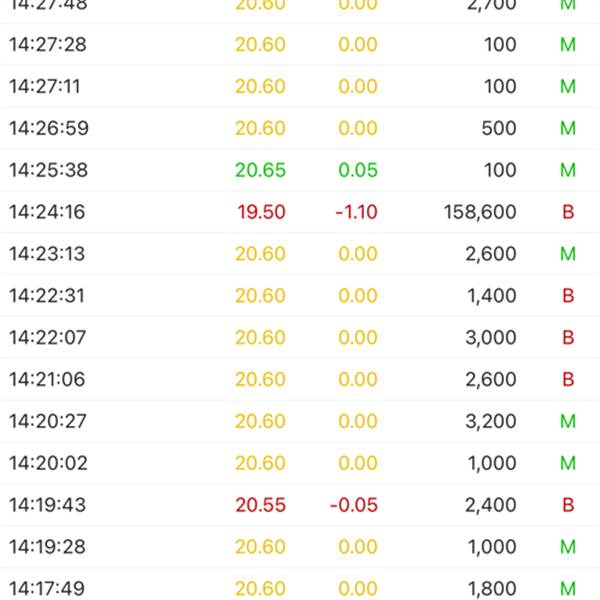600x600 pixels.
Task: Click the red 20.55 price
Action: (x=260, y=505)
